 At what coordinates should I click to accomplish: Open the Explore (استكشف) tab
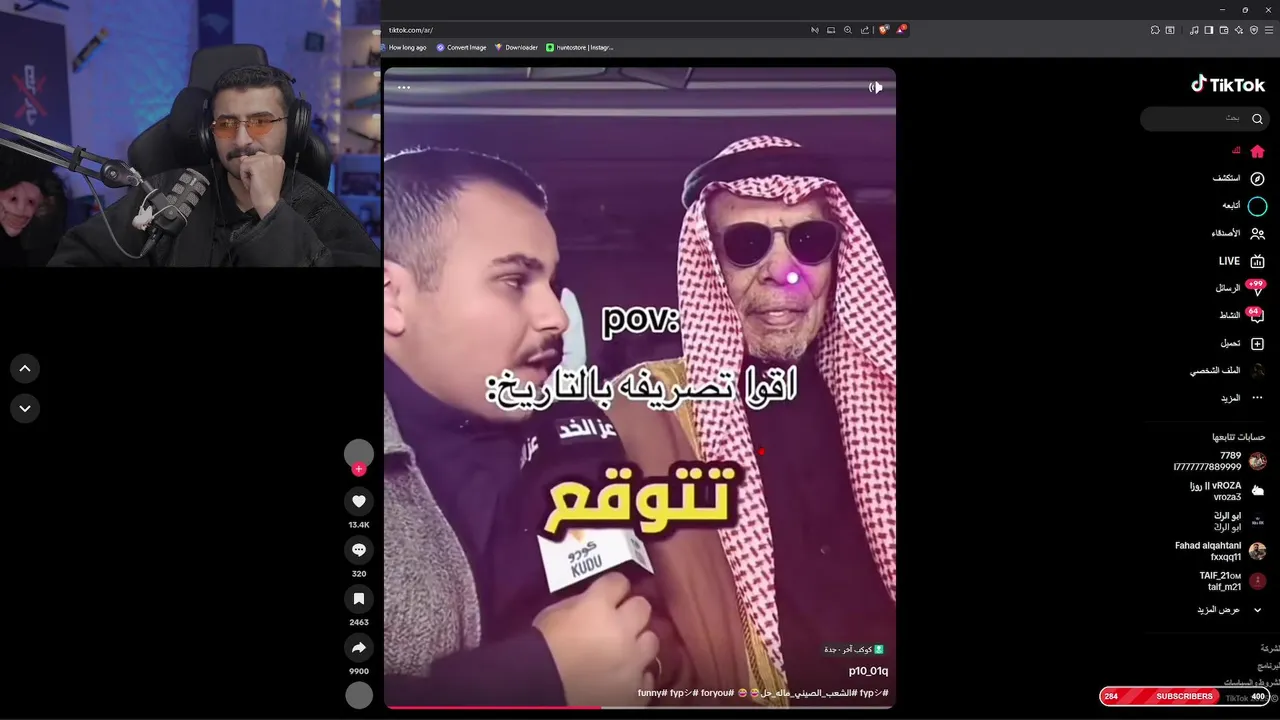point(1239,178)
